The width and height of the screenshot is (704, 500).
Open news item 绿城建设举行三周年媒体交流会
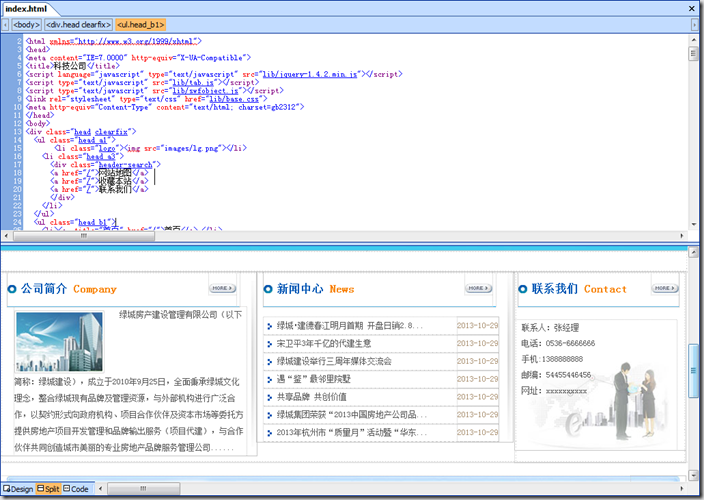334,361
